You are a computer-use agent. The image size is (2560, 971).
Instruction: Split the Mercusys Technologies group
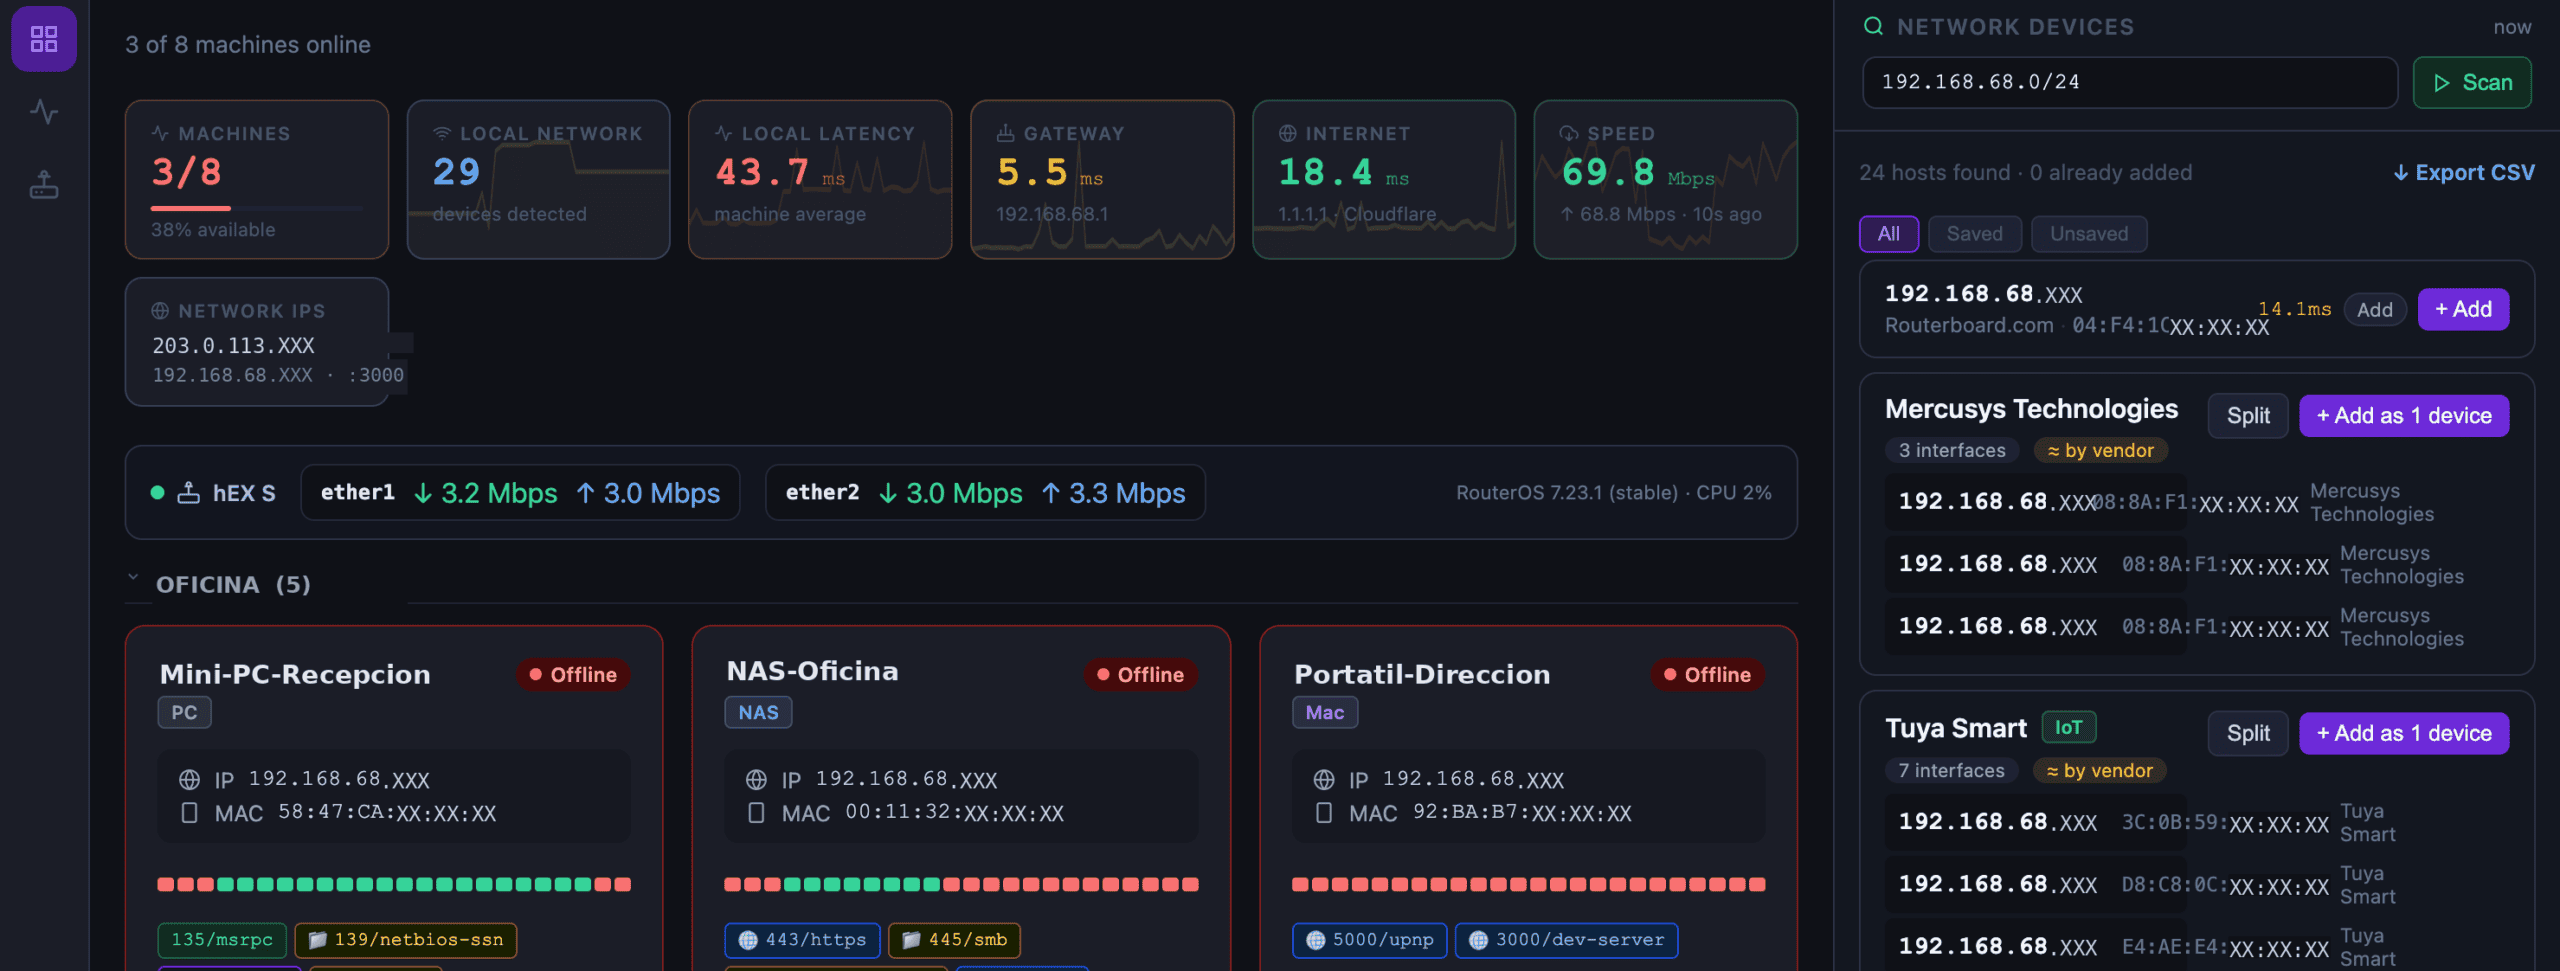(2248, 416)
